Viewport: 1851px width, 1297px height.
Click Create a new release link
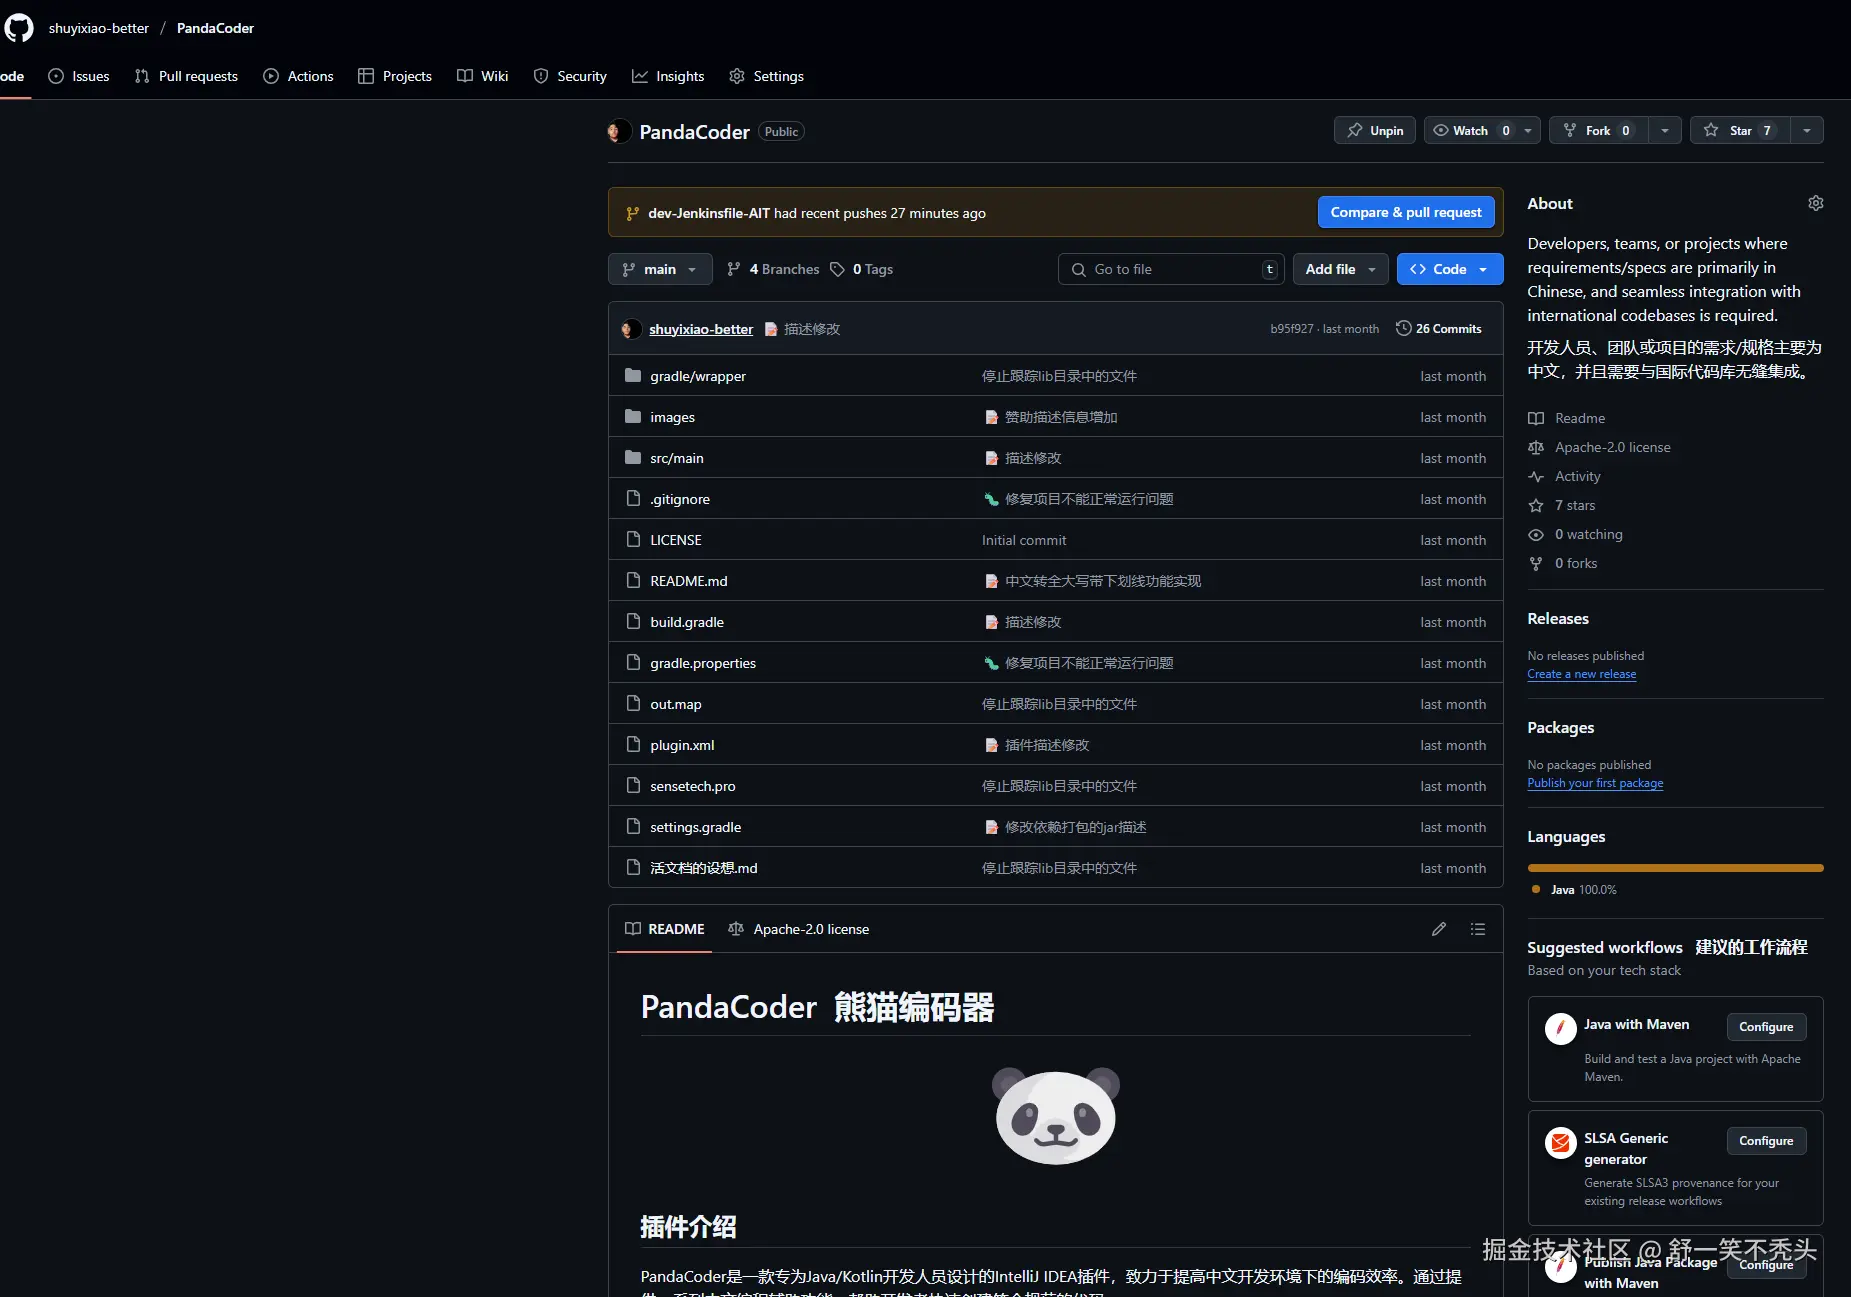point(1582,674)
